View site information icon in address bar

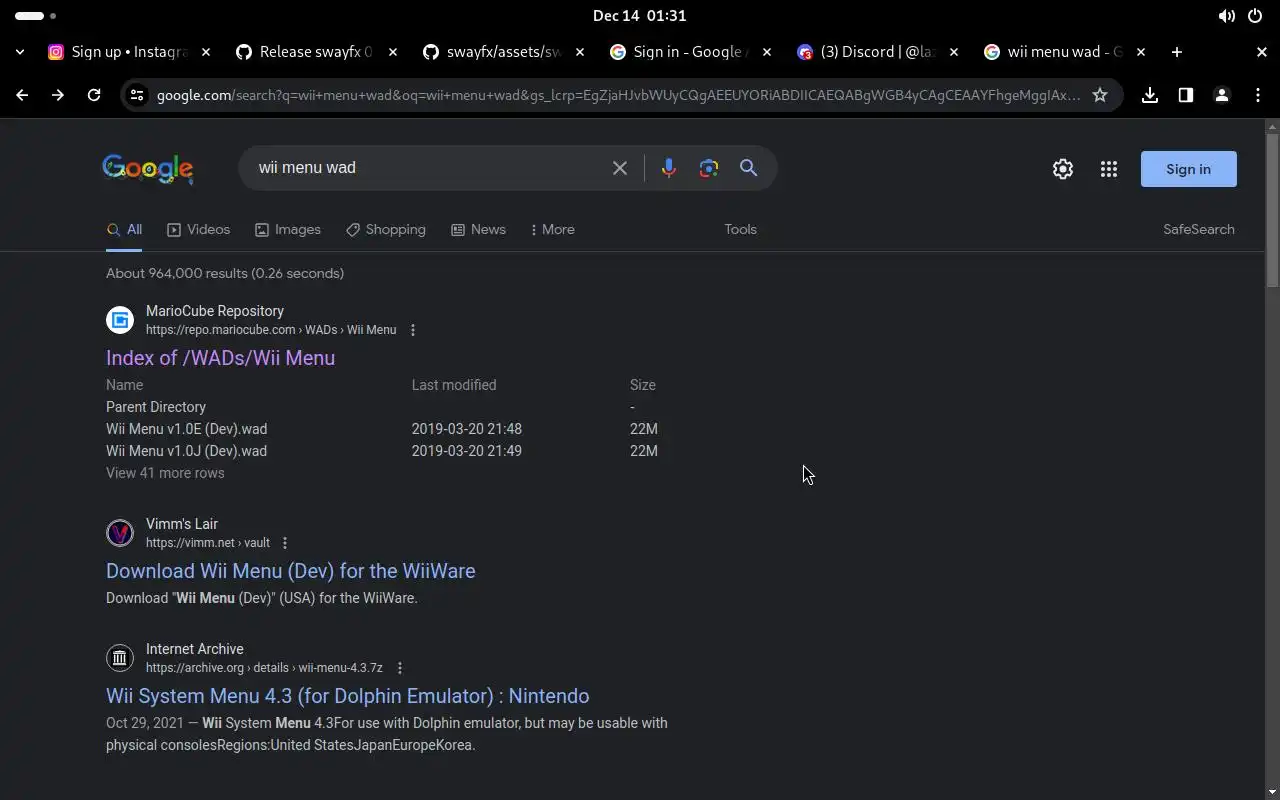pyautogui.click(x=137, y=95)
